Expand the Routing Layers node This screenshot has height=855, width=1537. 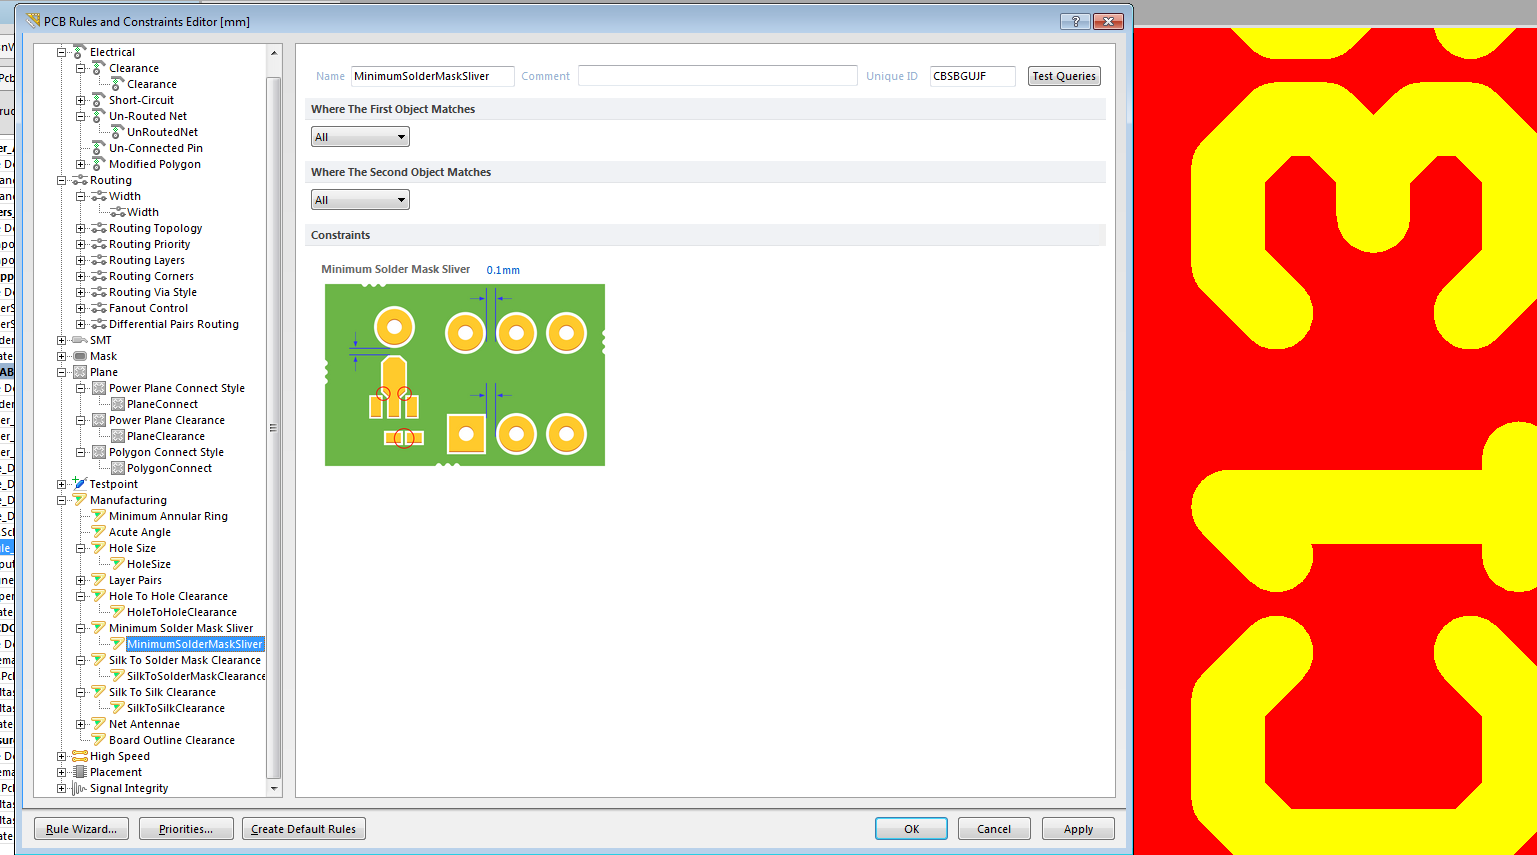tap(81, 260)
